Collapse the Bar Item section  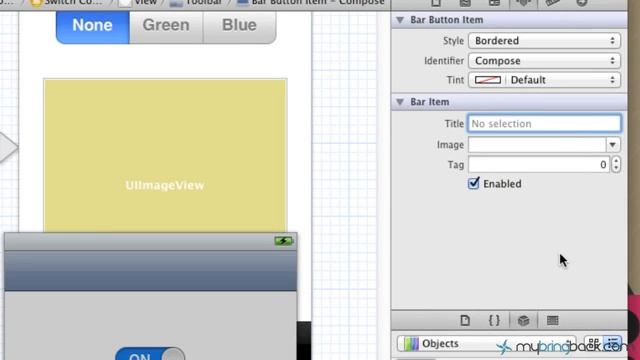[x=400, y=102]
